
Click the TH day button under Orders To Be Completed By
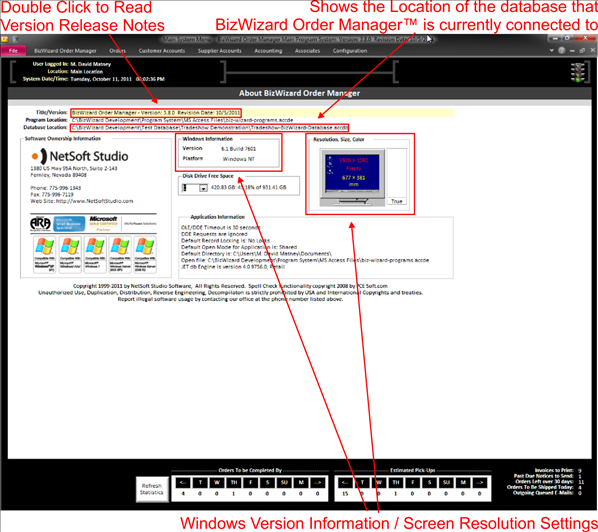(234, 482)
